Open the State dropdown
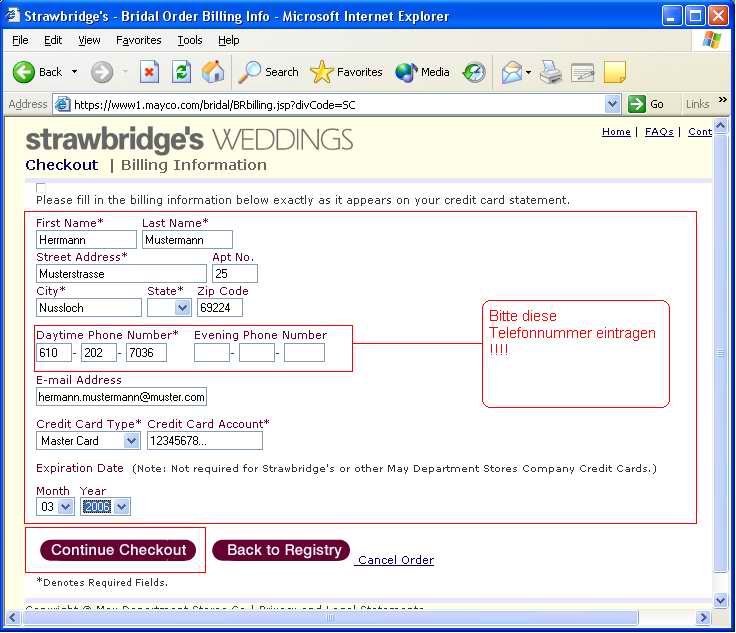Screen dimensions: 736x633 pyautogui.click(x=169, y=308)
